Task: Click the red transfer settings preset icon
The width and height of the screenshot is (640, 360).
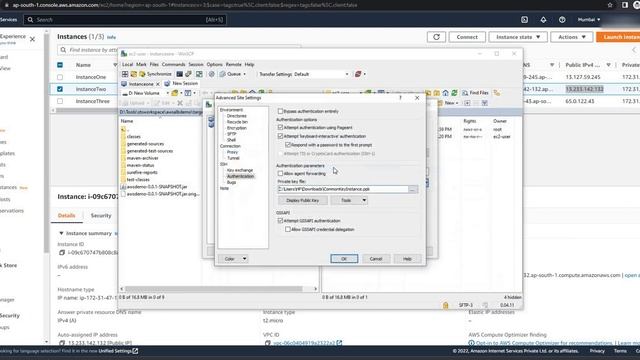Action: 358,74
